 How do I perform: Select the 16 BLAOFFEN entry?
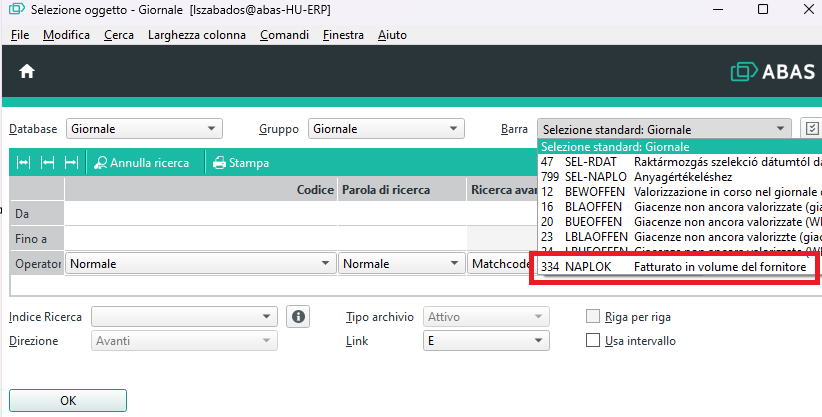pos(680,207)
